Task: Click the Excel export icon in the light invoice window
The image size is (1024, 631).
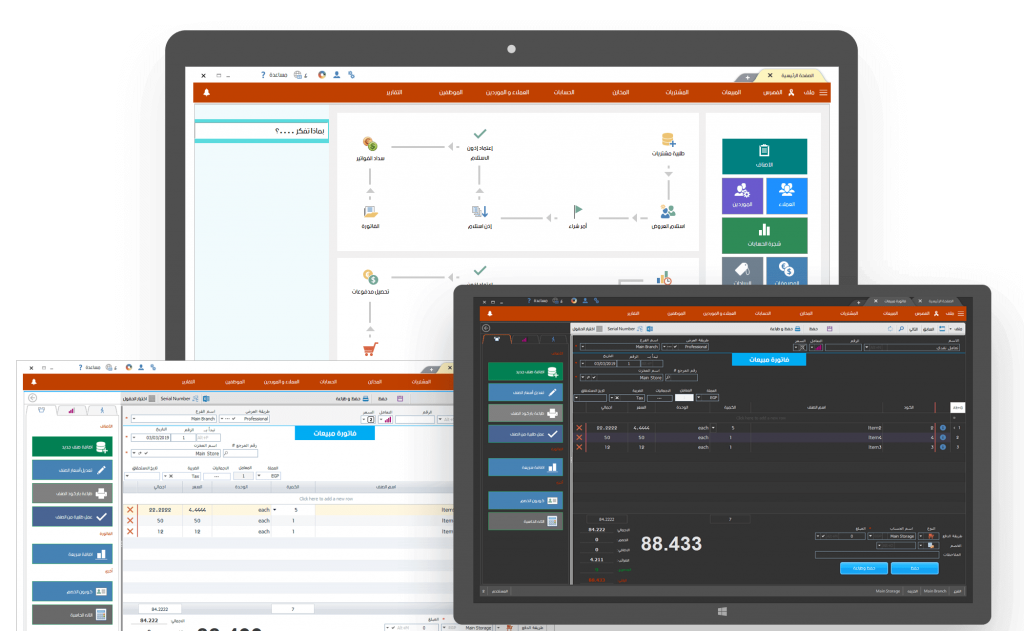Action: coord(206,398)
